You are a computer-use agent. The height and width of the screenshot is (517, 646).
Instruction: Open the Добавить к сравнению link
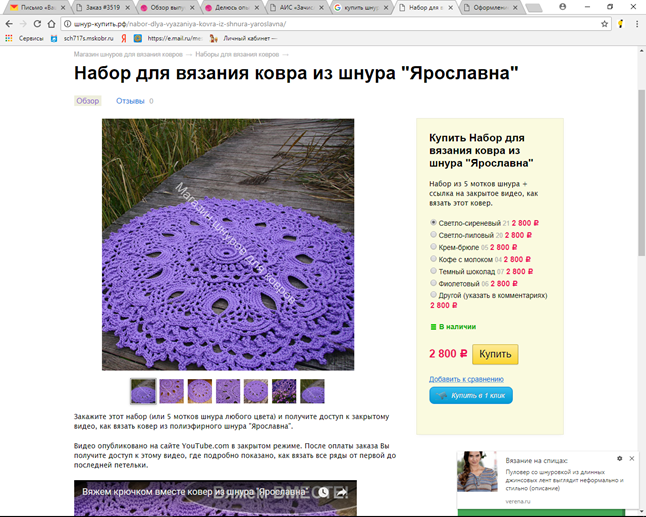click(x=466, y=379)
